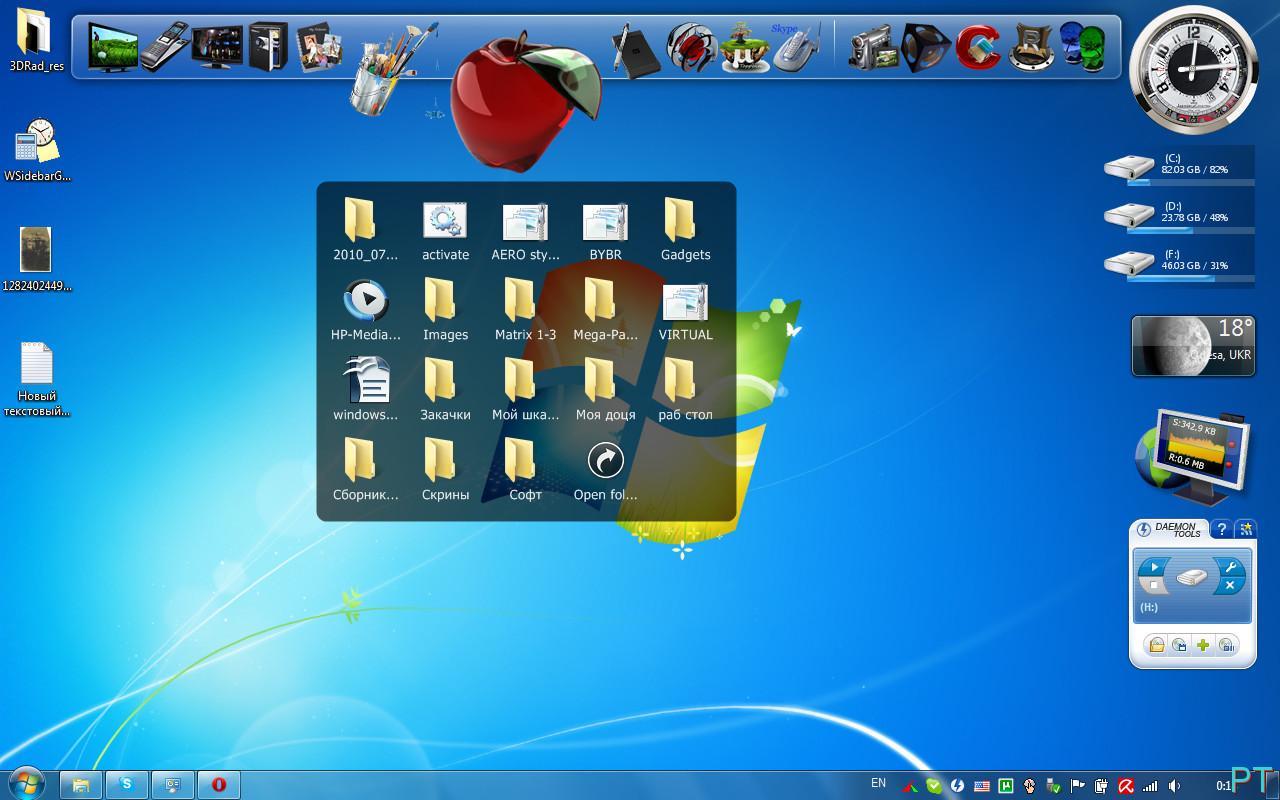Open Новый текстовый document on desktop
1280x800 pixels.
37,380
